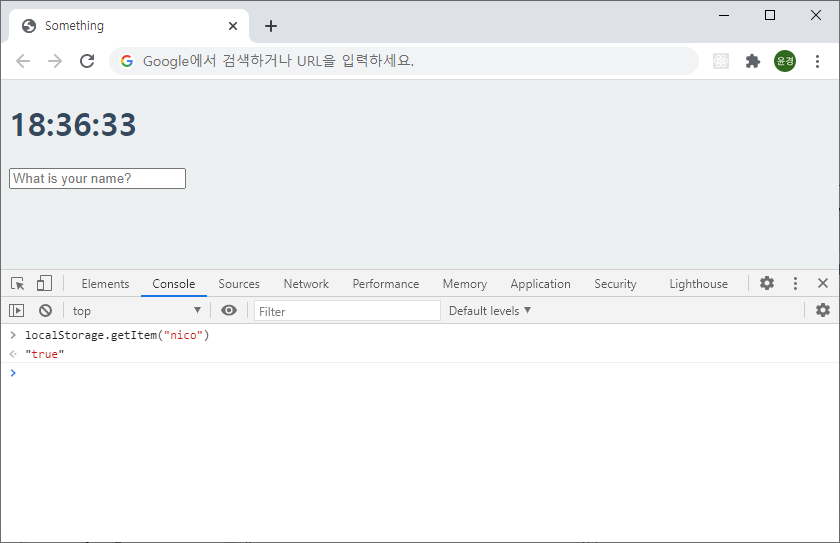This screenshot has height=543, width=840.
Task: Activate the inspect element picker
Action: click(18, 283)
